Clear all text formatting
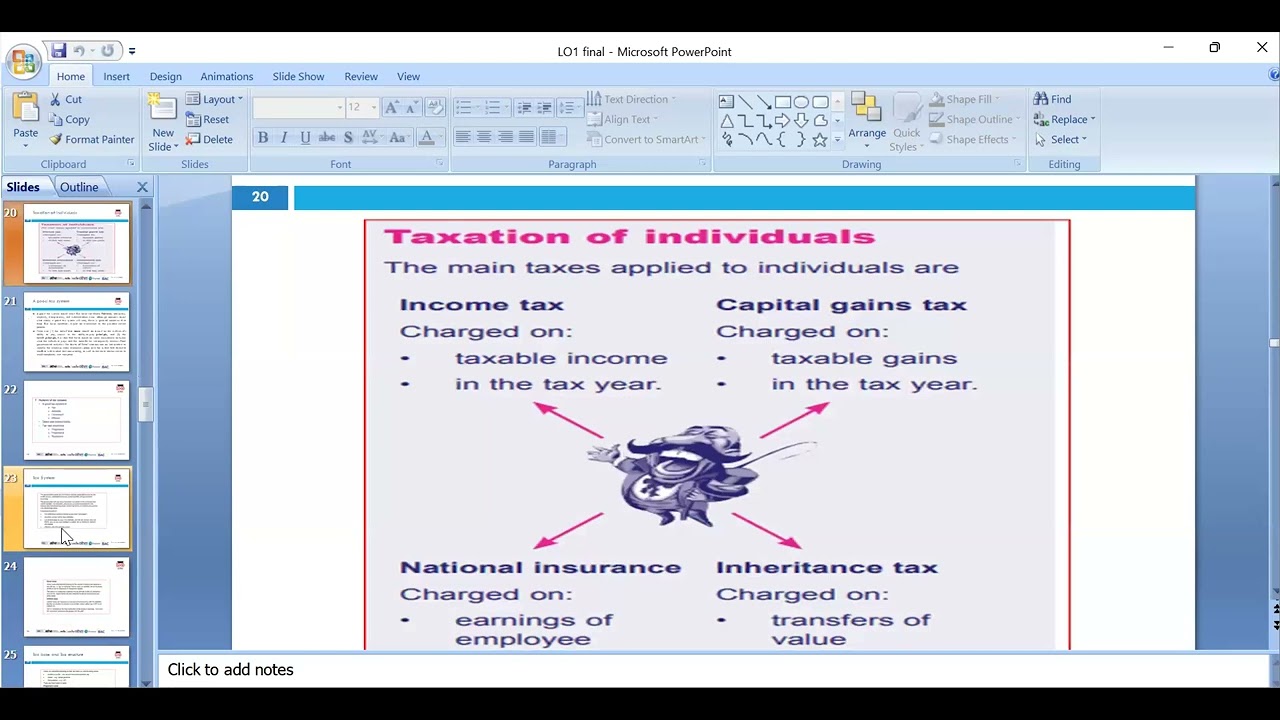 coord(435,107)
